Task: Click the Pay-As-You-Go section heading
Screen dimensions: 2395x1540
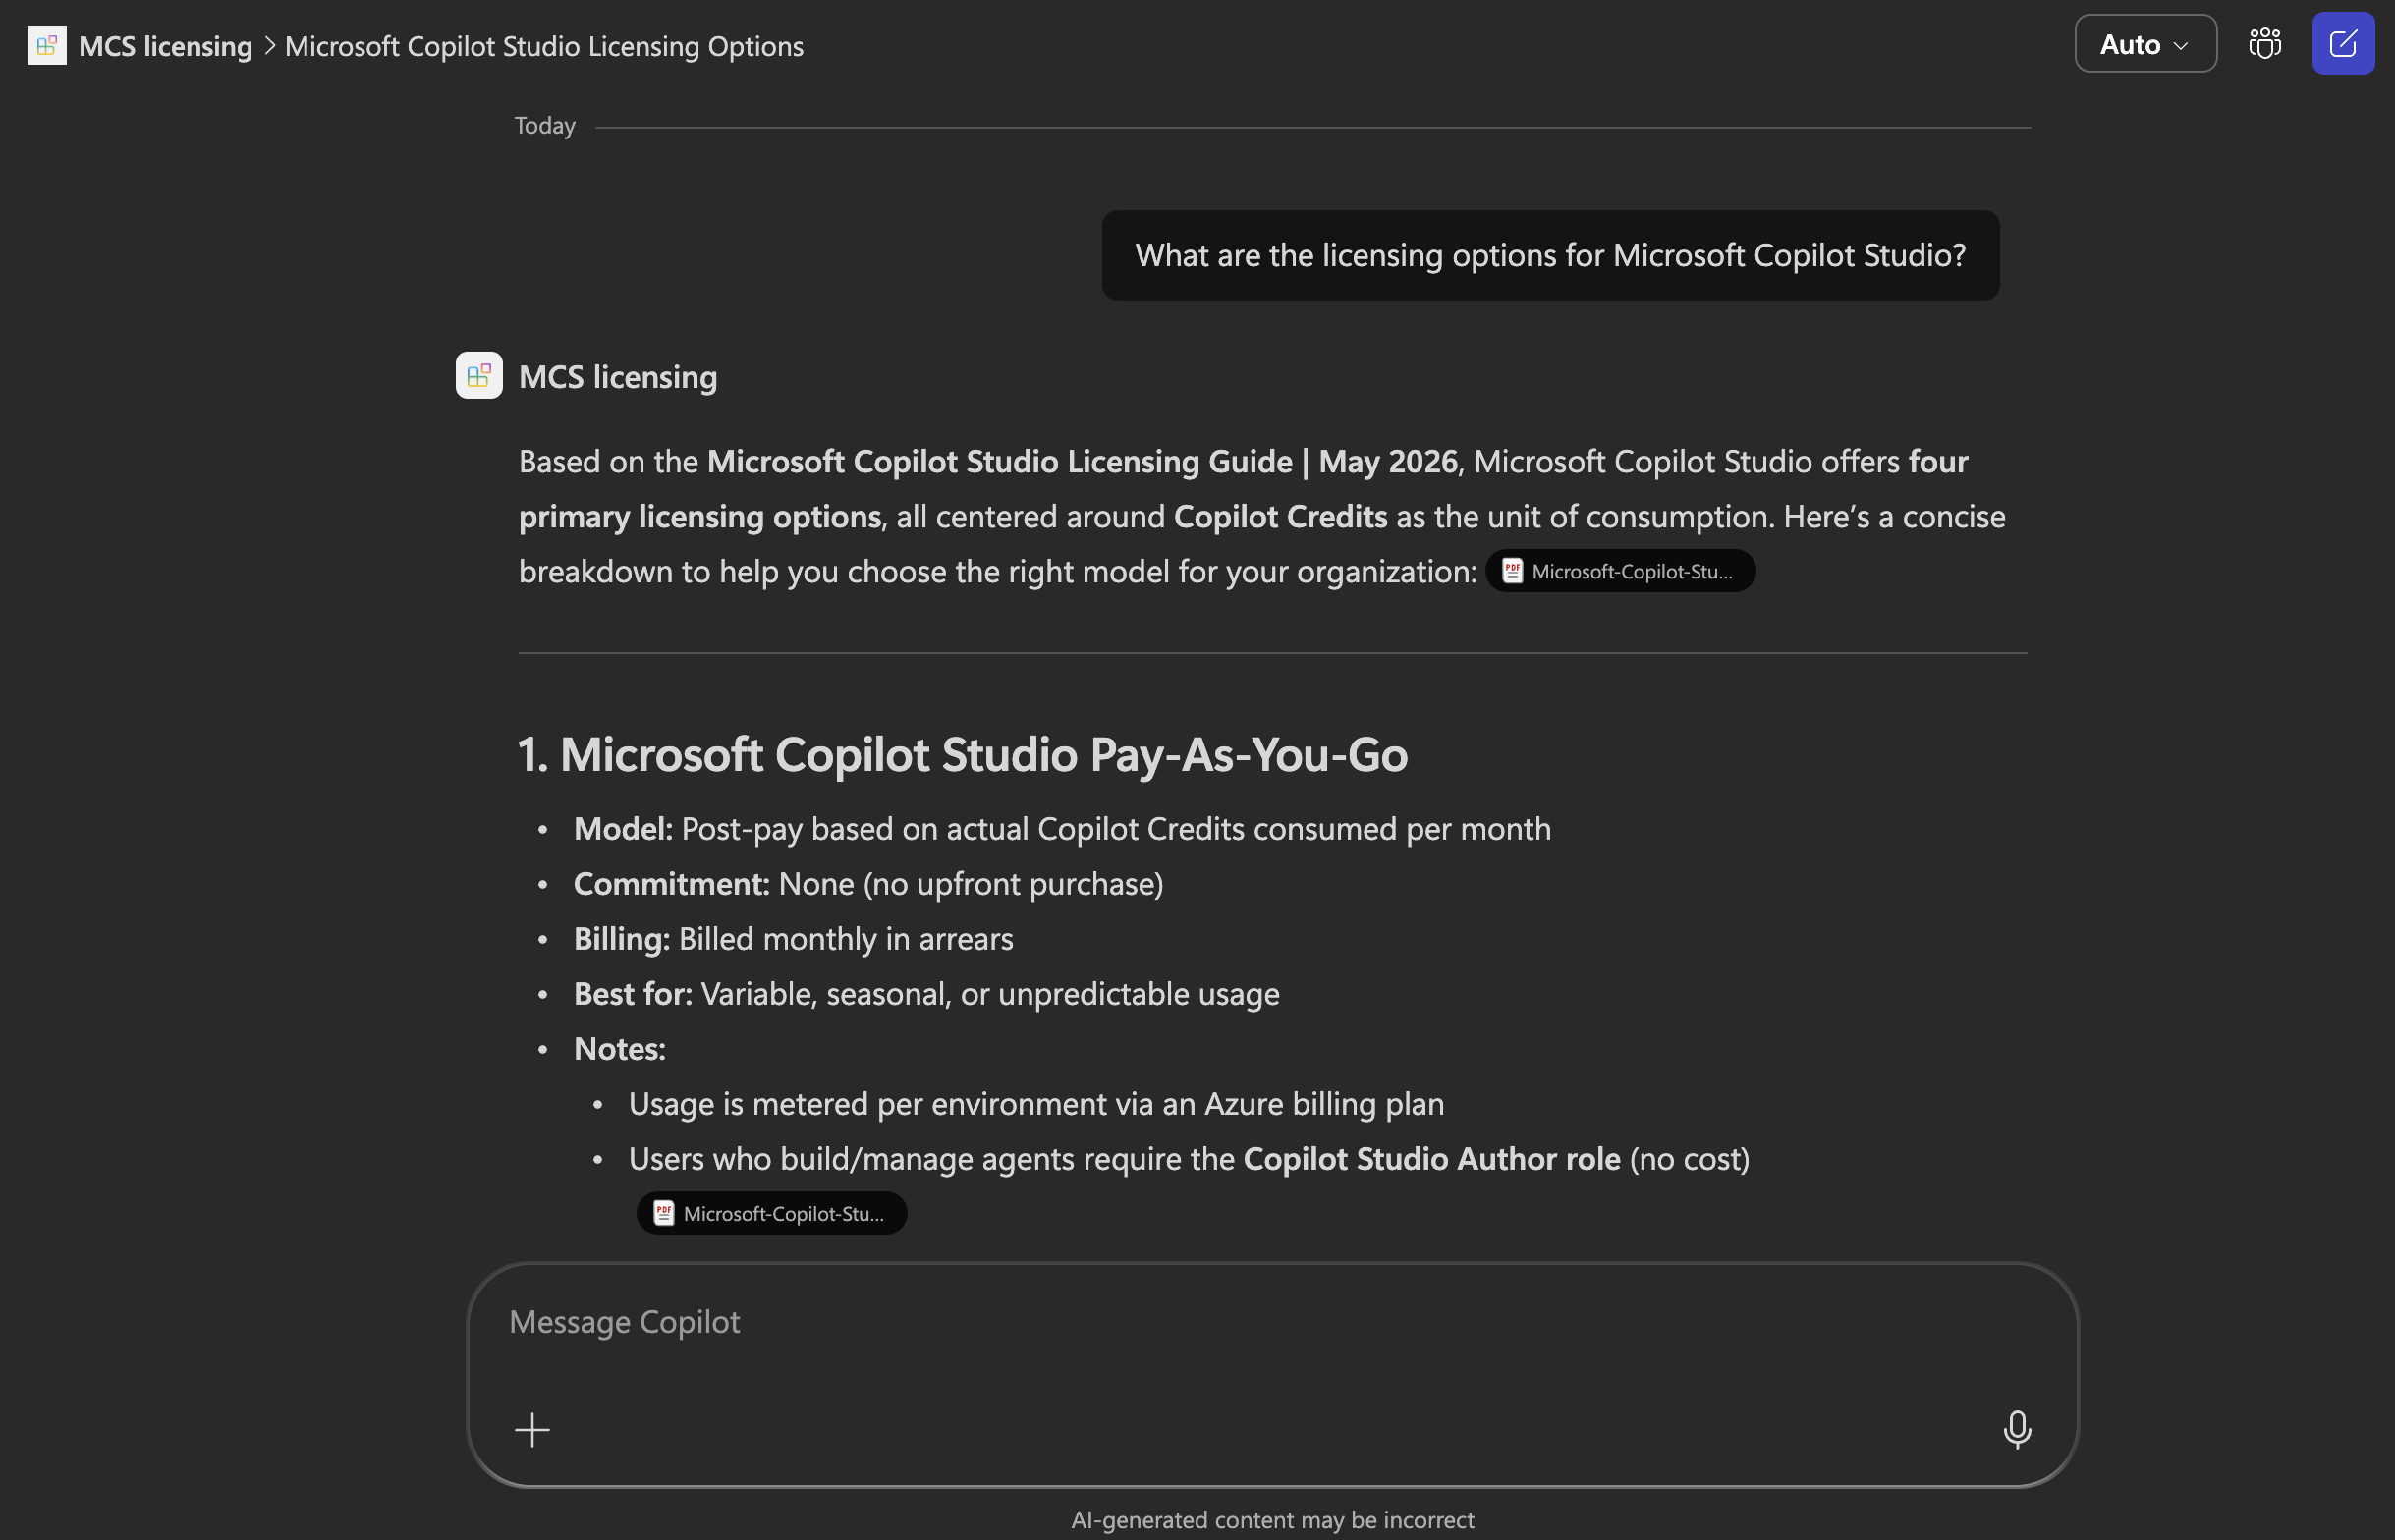Action: pos(962,754)
